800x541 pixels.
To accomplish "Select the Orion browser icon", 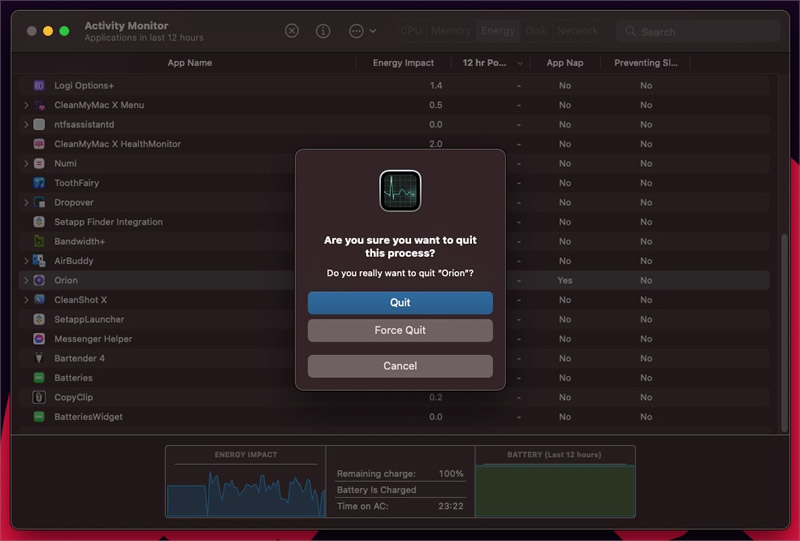I will pyautogui.click(x=39, y=280).
